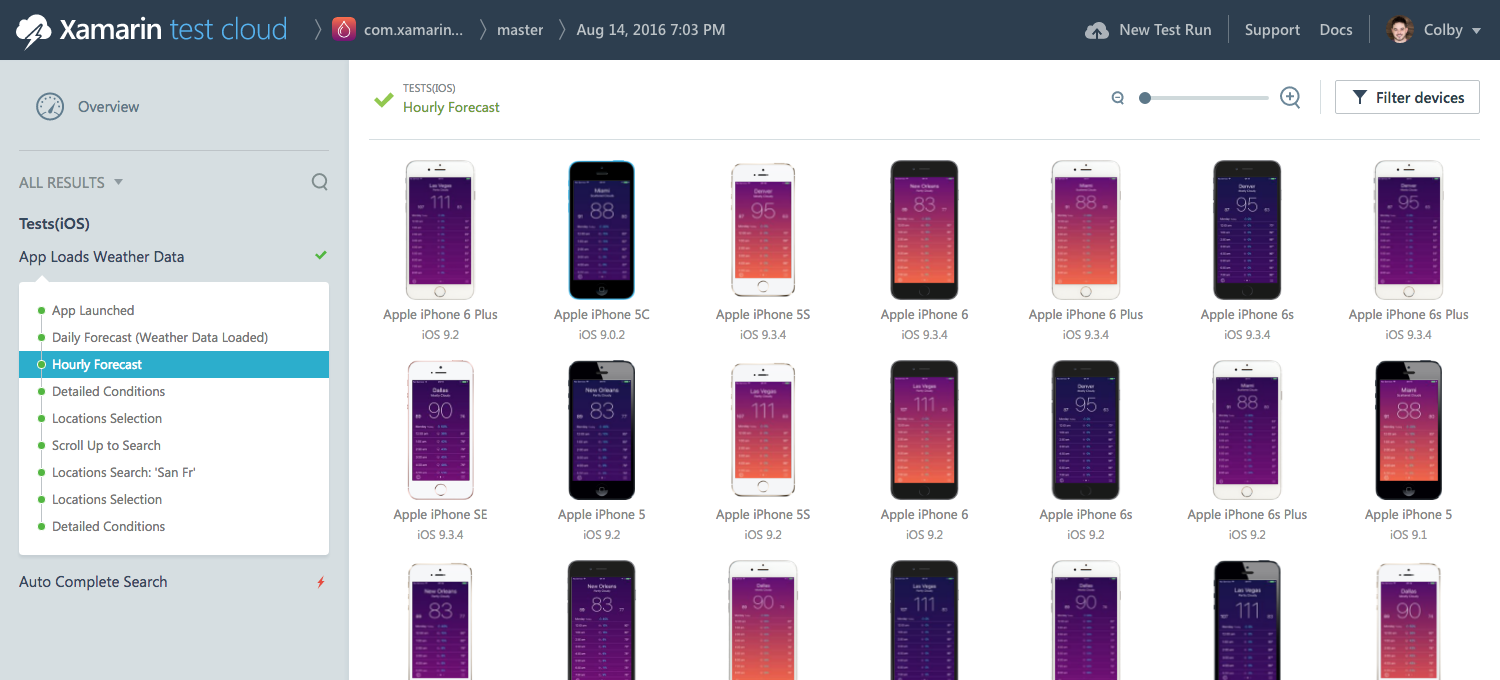Click Colby's profile avatar

click(1400, 30)
